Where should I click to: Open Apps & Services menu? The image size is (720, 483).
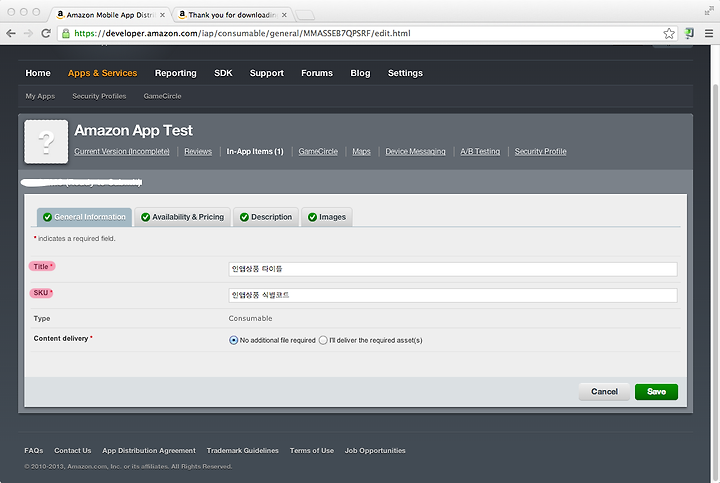tap(102, 73)
